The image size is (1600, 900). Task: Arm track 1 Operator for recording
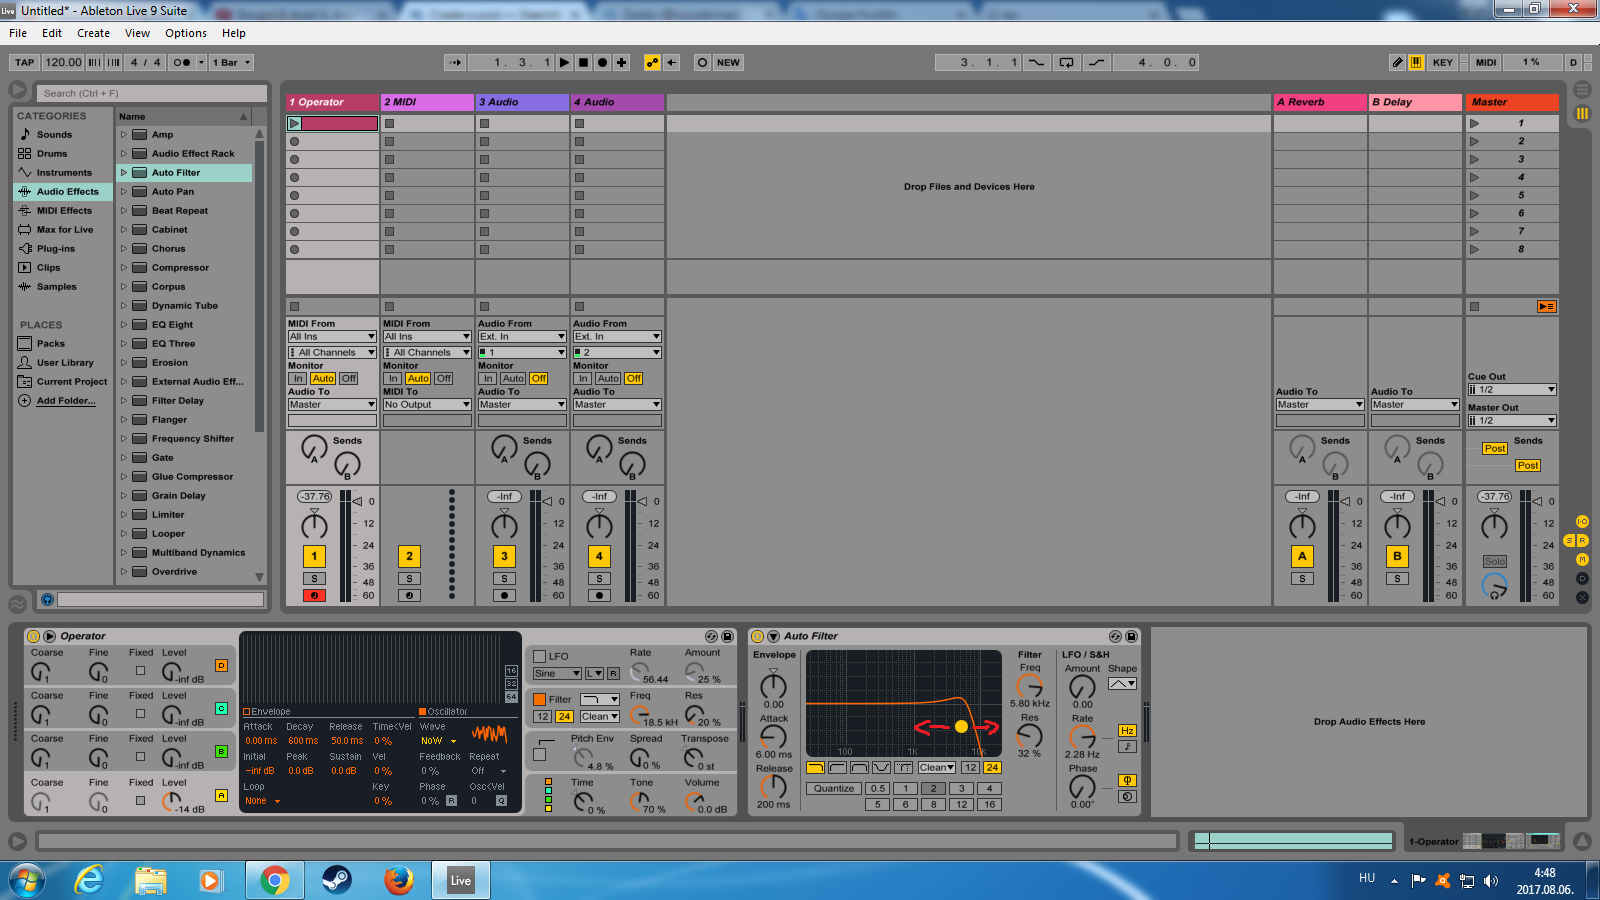pos(314,595)
